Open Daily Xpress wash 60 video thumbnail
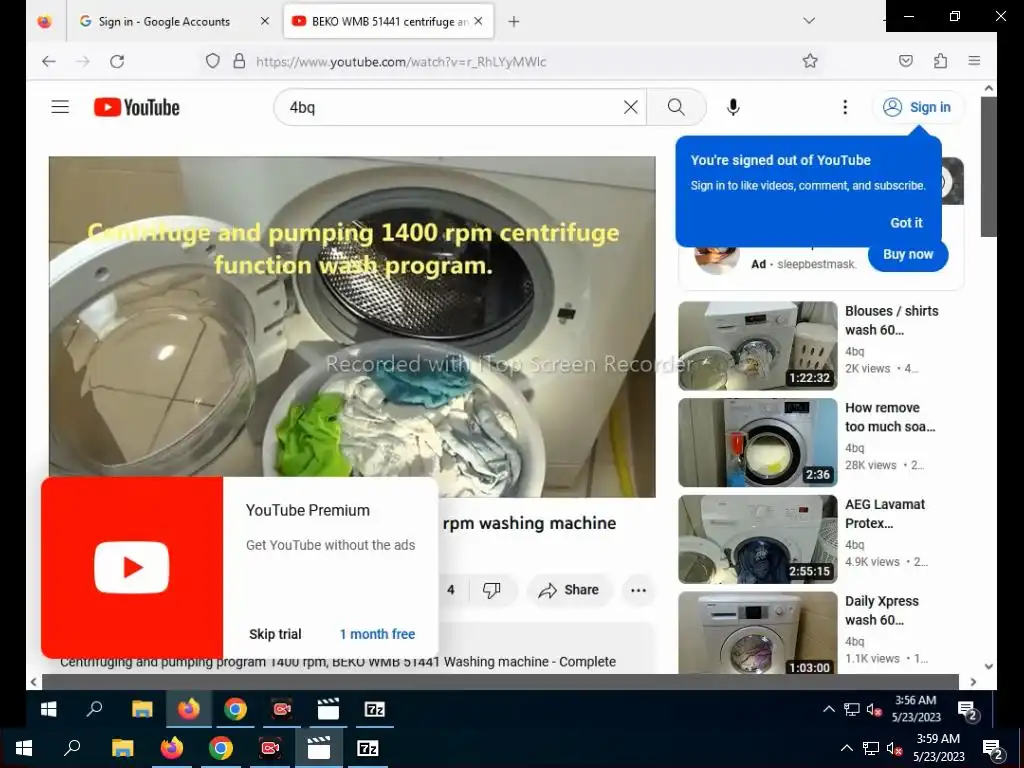This screenshot has height=768, width=1024. [758, 632]
